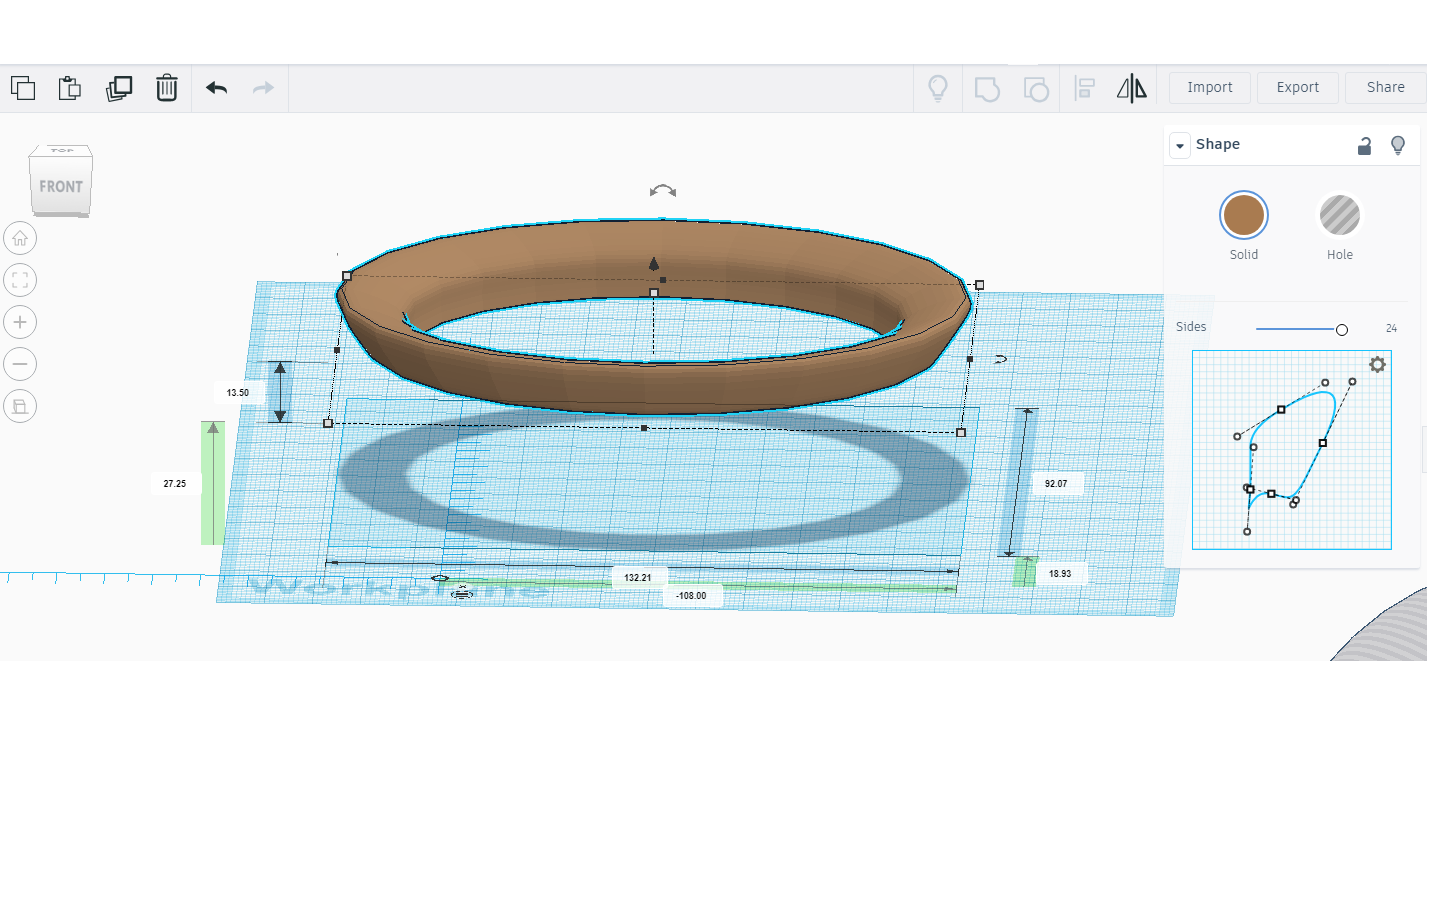The width and height of the screenshot is (1440, 900).
Task: Choose the Solid color swatch
Action: coord(1244,215)
